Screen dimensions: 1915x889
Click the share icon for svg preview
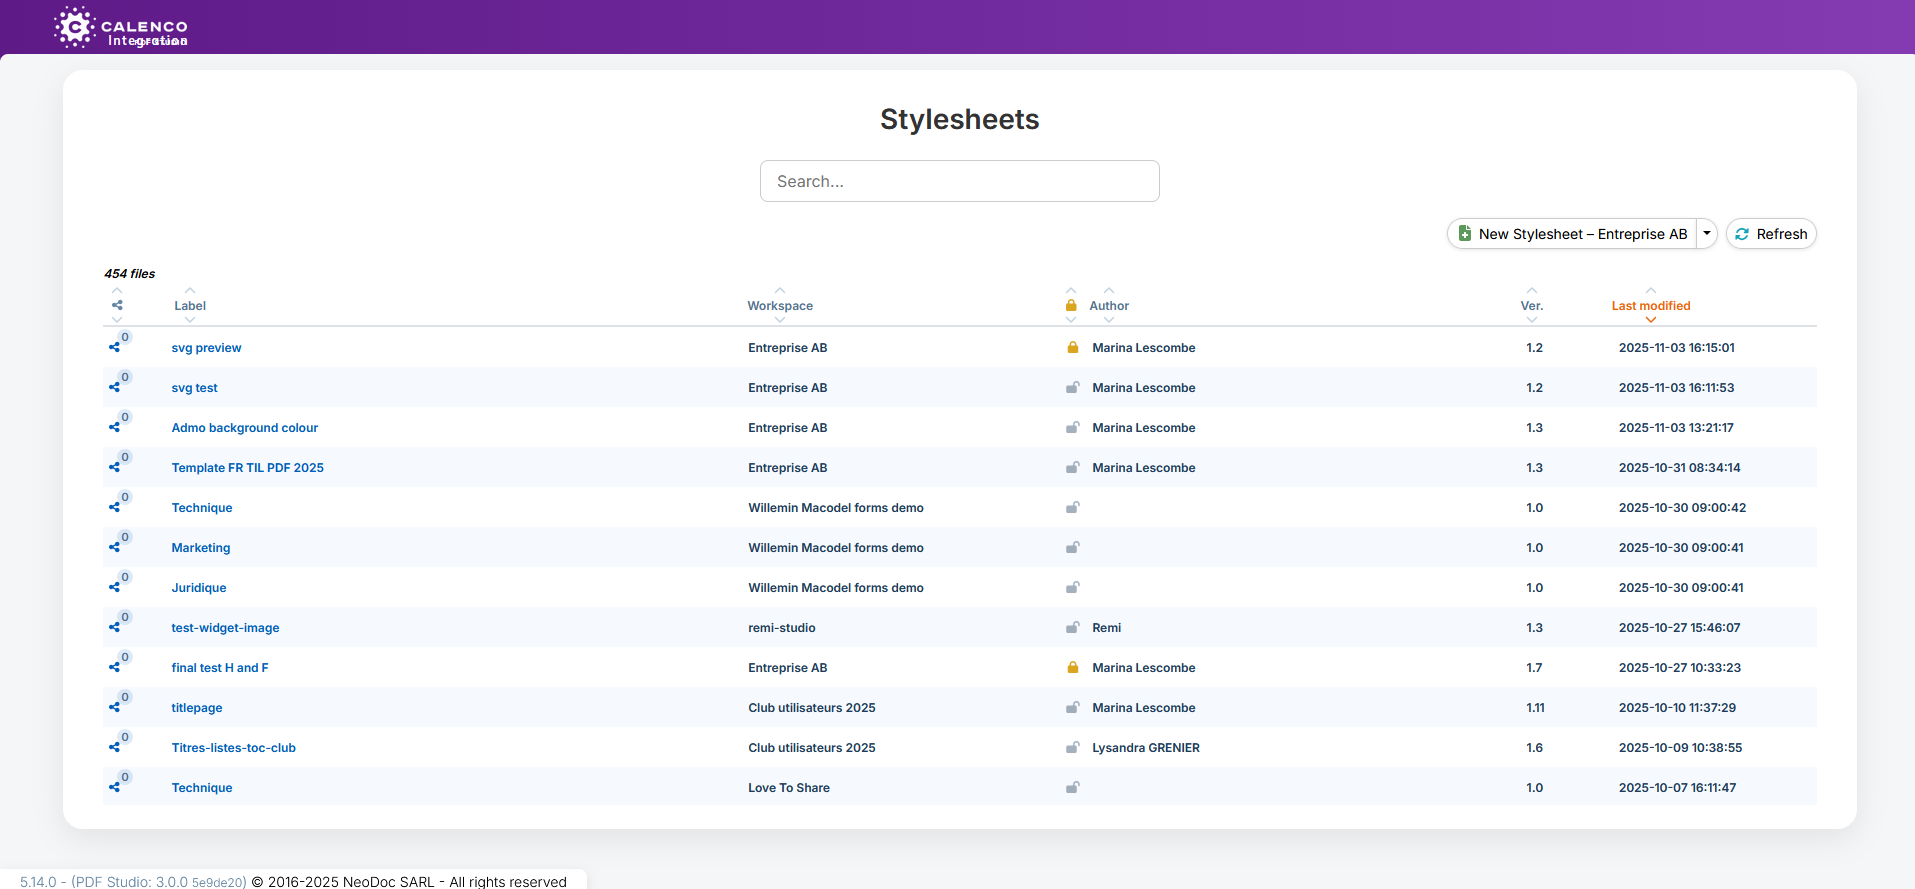(115, 347)
